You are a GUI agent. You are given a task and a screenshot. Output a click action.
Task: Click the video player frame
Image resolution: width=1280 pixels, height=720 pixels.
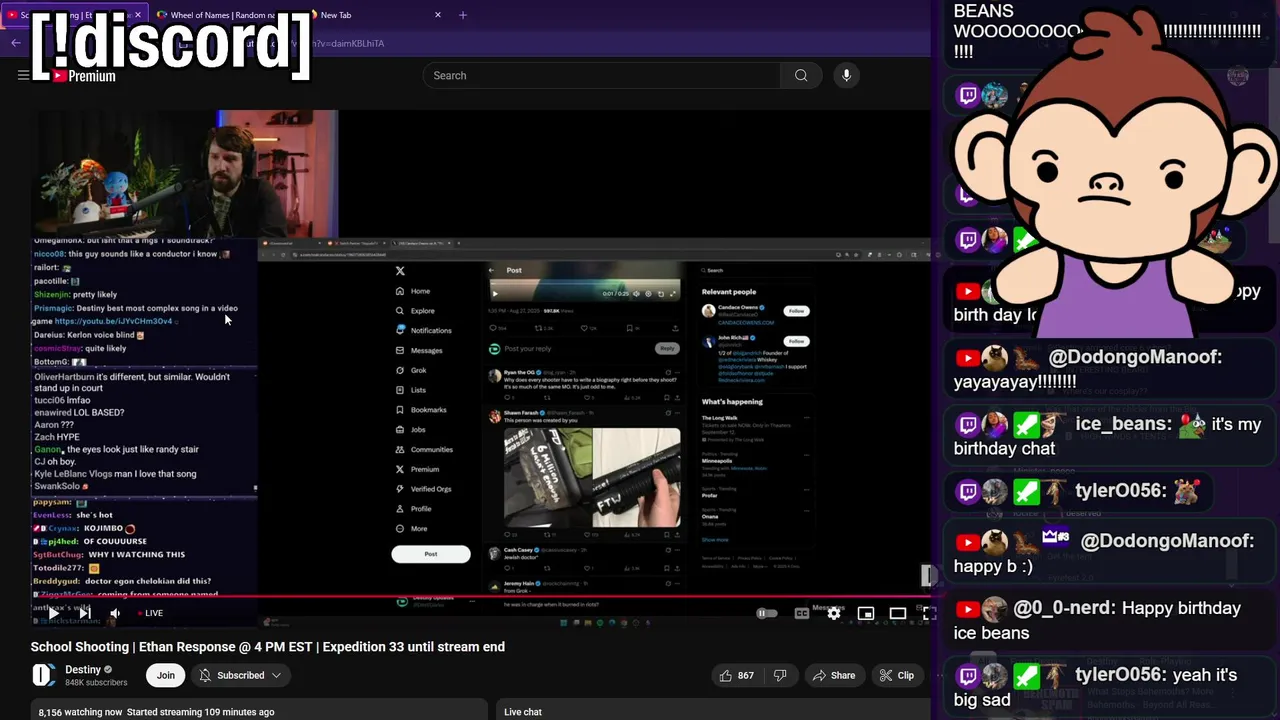480,368
